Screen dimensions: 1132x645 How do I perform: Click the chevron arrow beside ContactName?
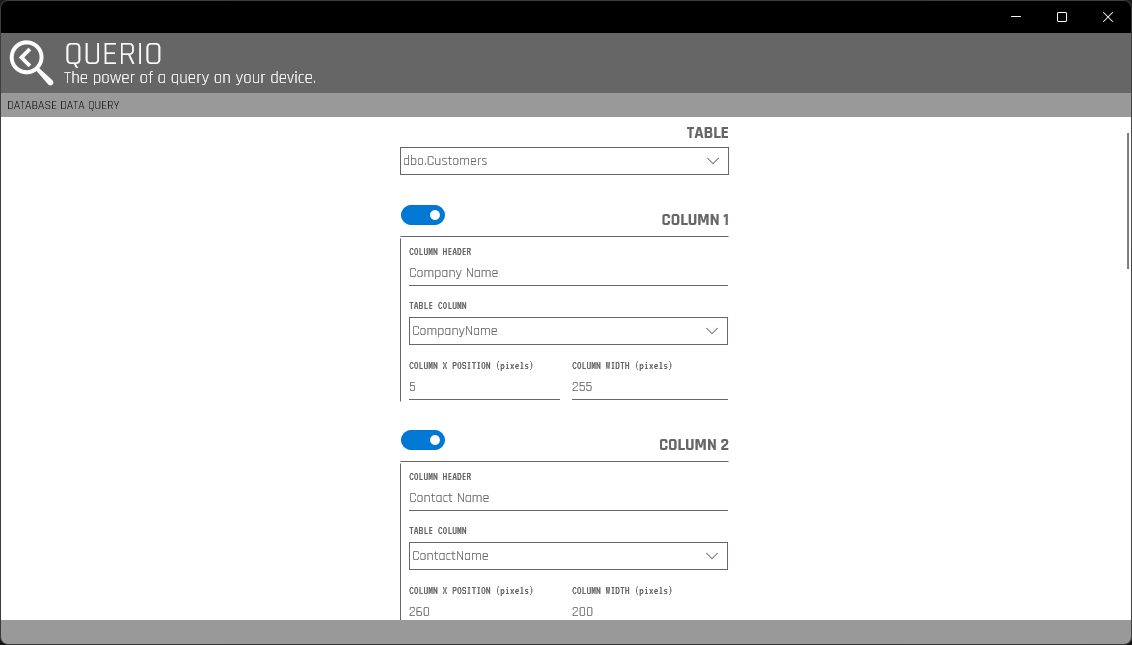[712, 556]
